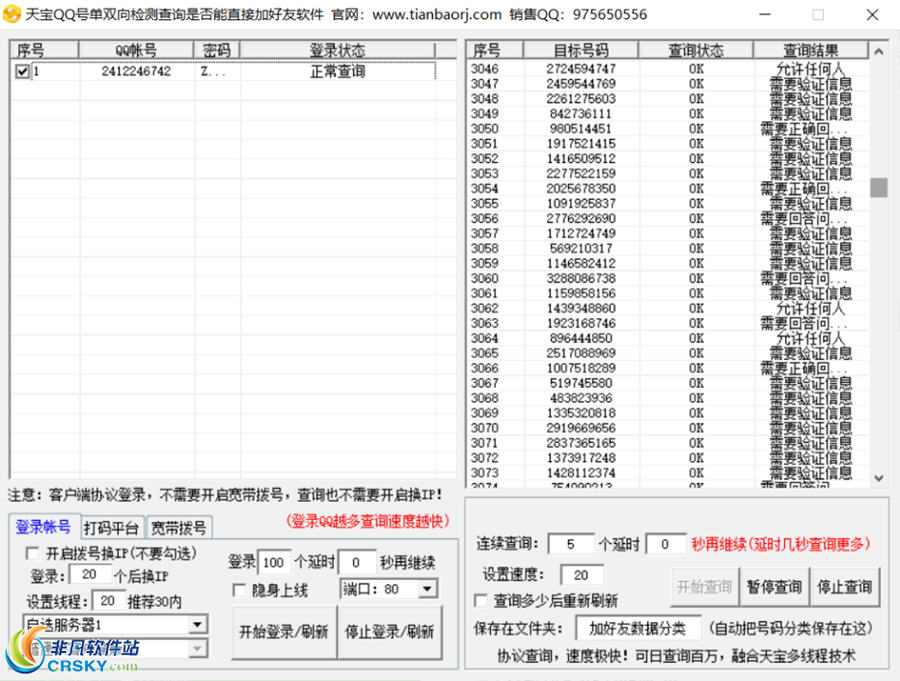Select target number 2025678350
The image size is (900, 681).
[581, 188]
